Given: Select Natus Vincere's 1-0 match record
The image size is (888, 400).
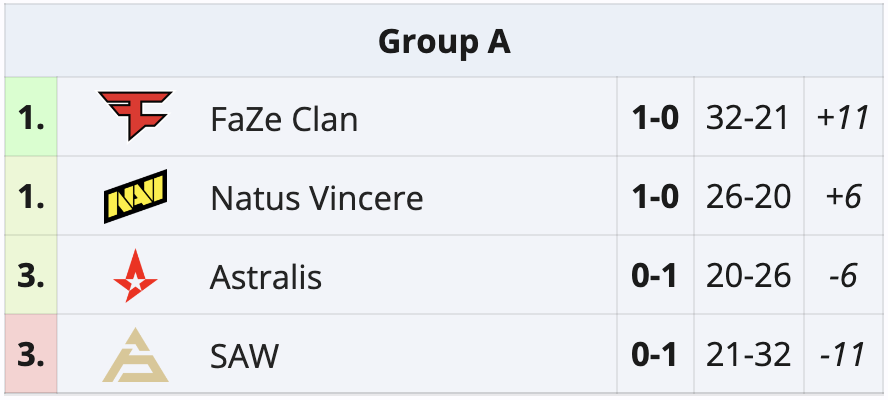Looking at the screenshot, I should click(x=655, y=197).
